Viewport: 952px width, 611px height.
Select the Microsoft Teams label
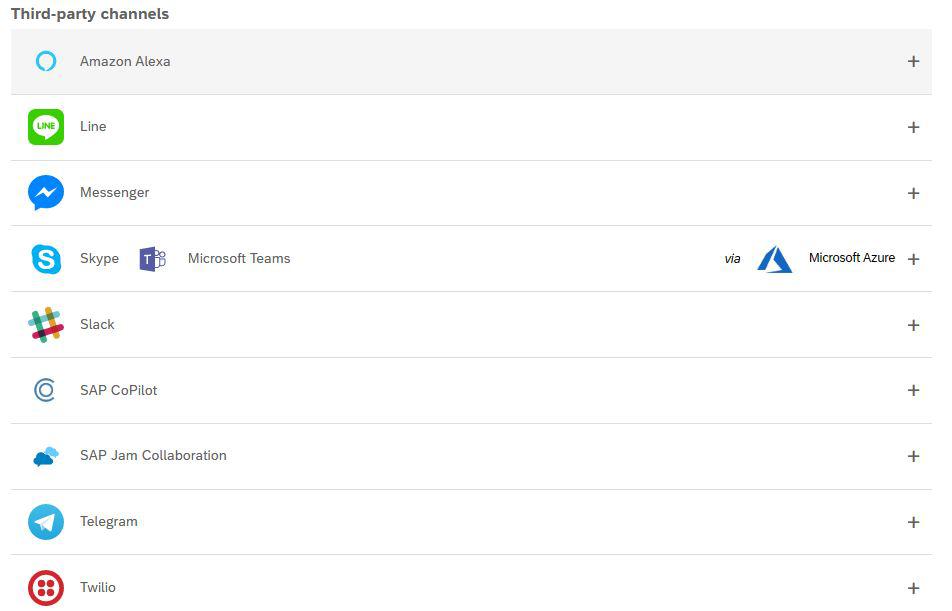pyautogui.click(x=239, y=259)
